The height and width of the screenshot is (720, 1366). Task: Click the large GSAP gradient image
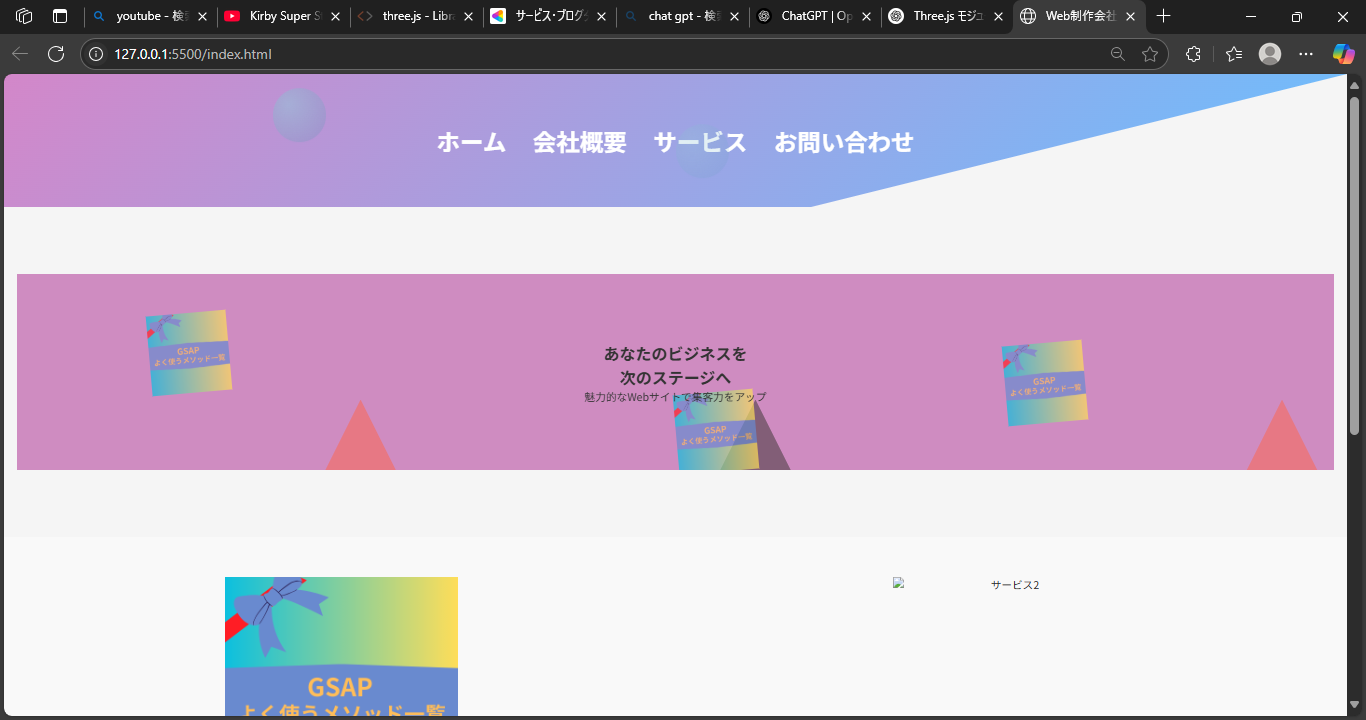point(341,645)
